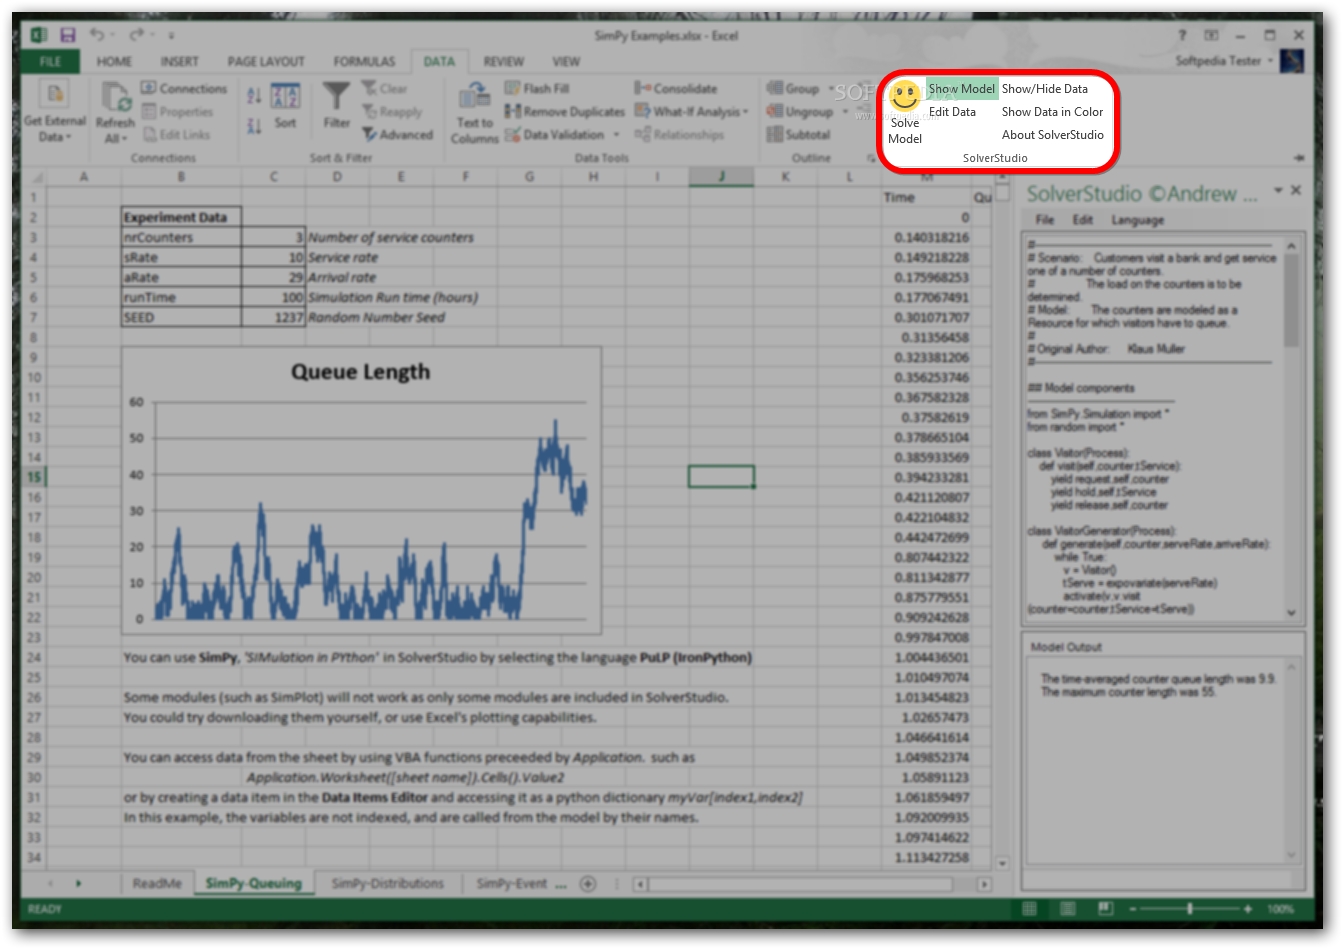This screenshot has height=949, width=1343.
Task: Click Advanced filter
Action: (398, 134)
